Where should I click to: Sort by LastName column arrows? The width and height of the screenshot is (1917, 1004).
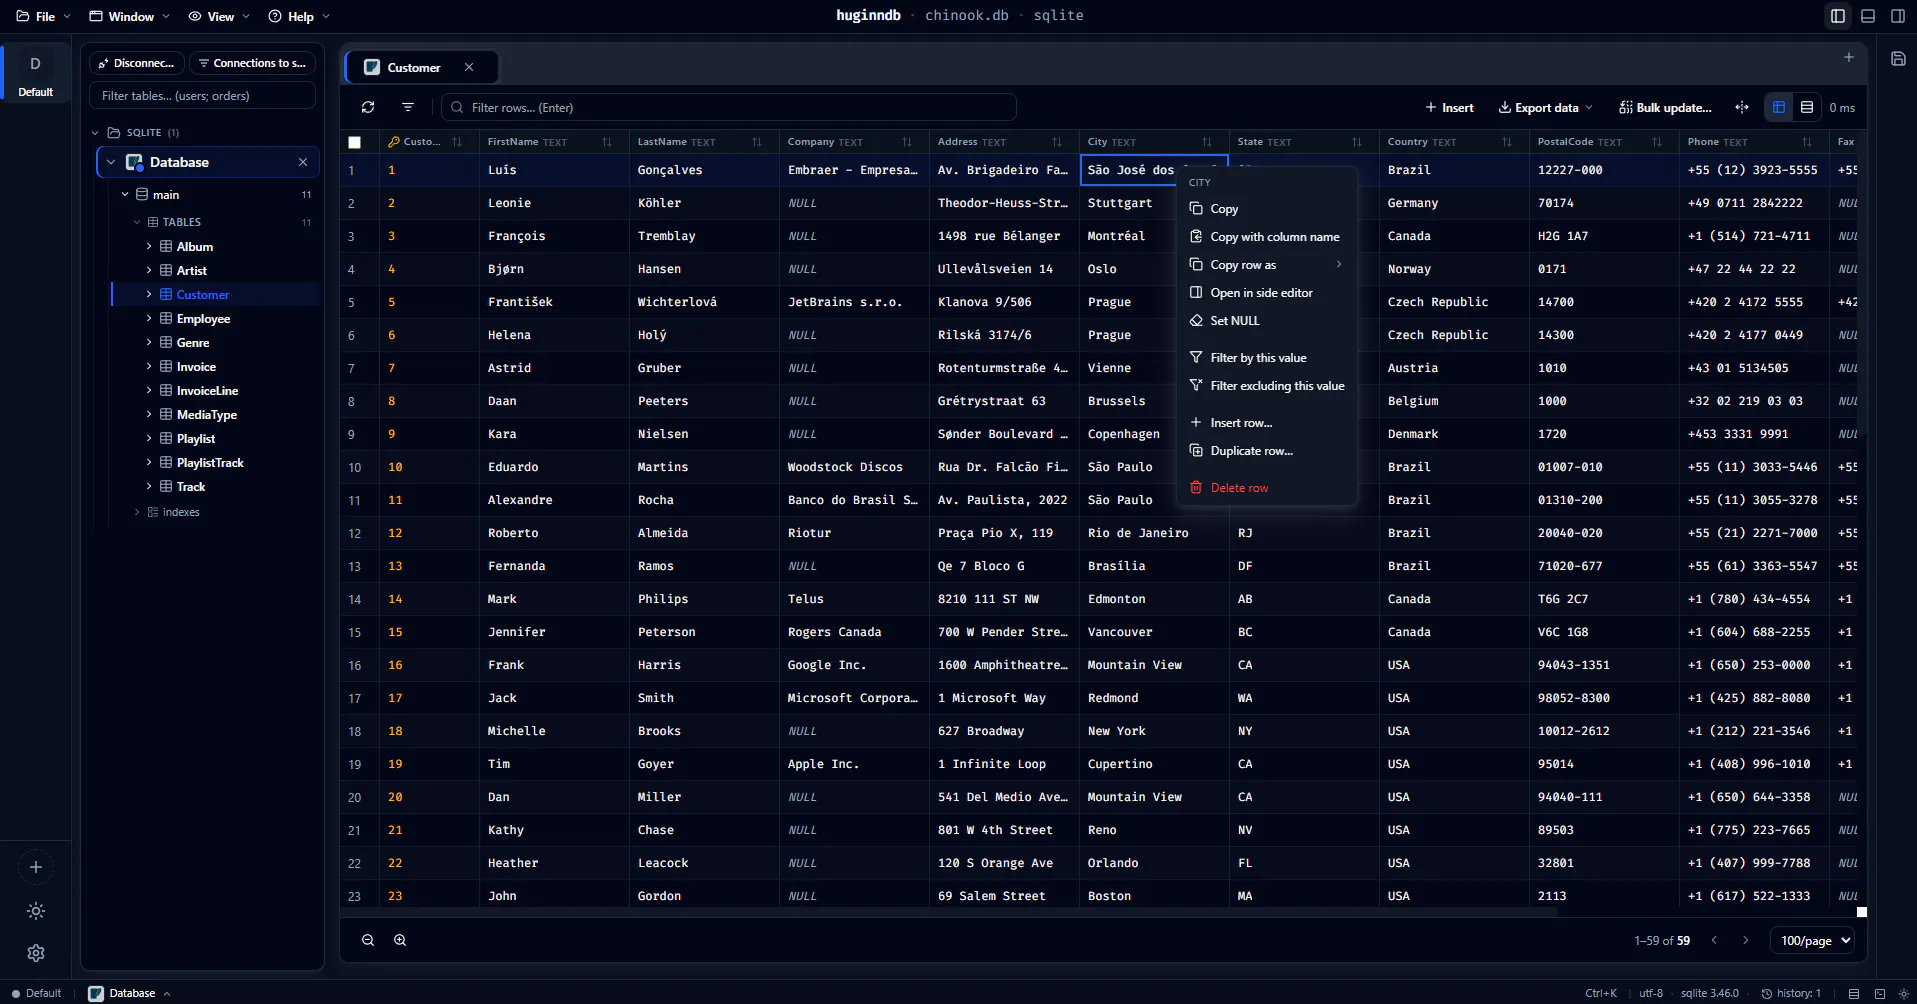pyautogui.click(x=757, y=142)
